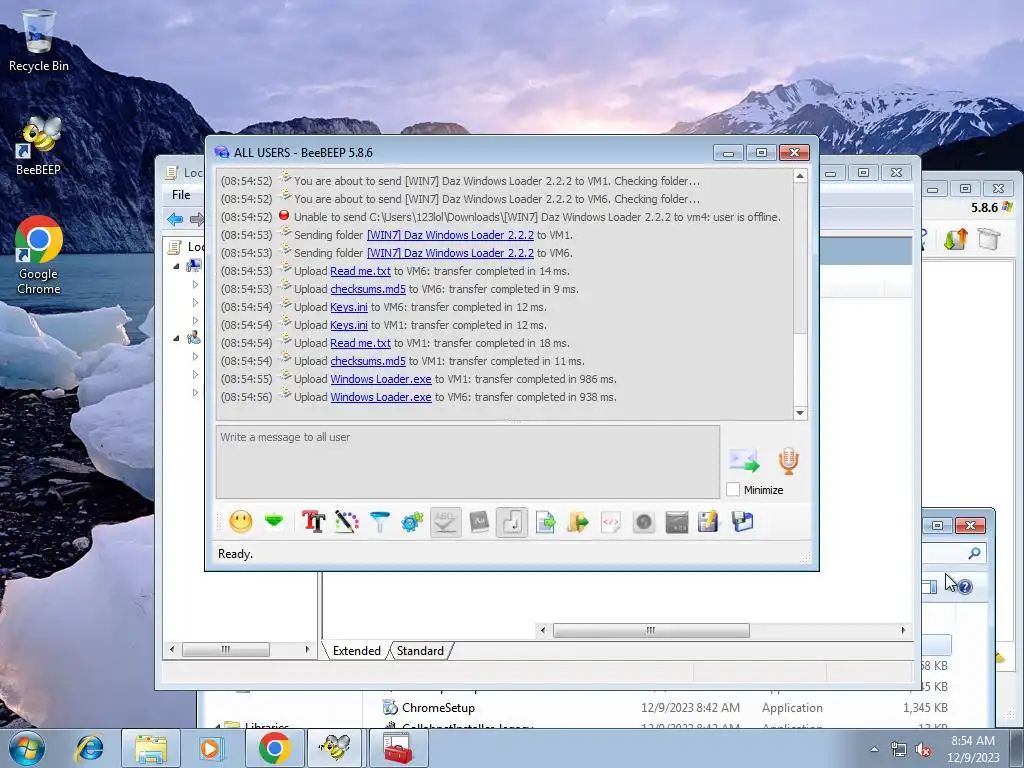Click the 5.8.6 version label
Image resolution: width=1024 pixels, height=768 pixels.
point(984,208)
